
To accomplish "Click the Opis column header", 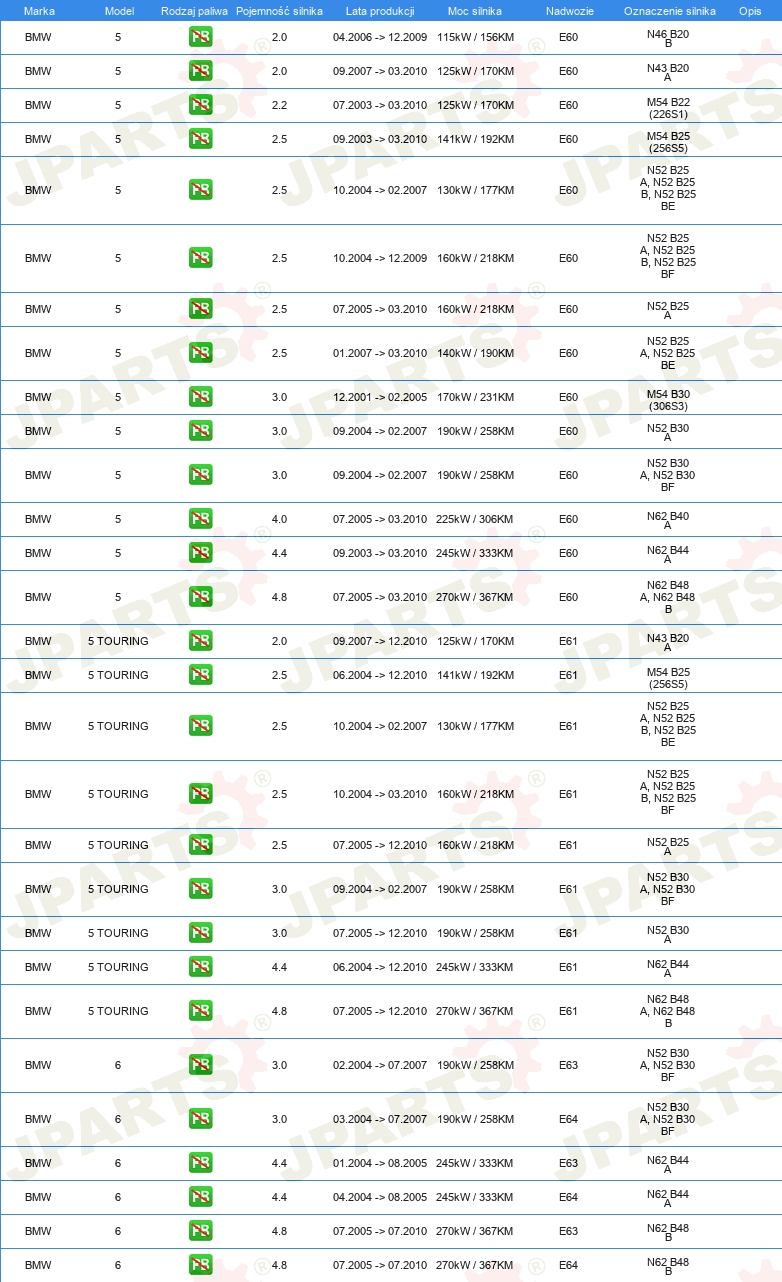I will (x=750, y=11).
